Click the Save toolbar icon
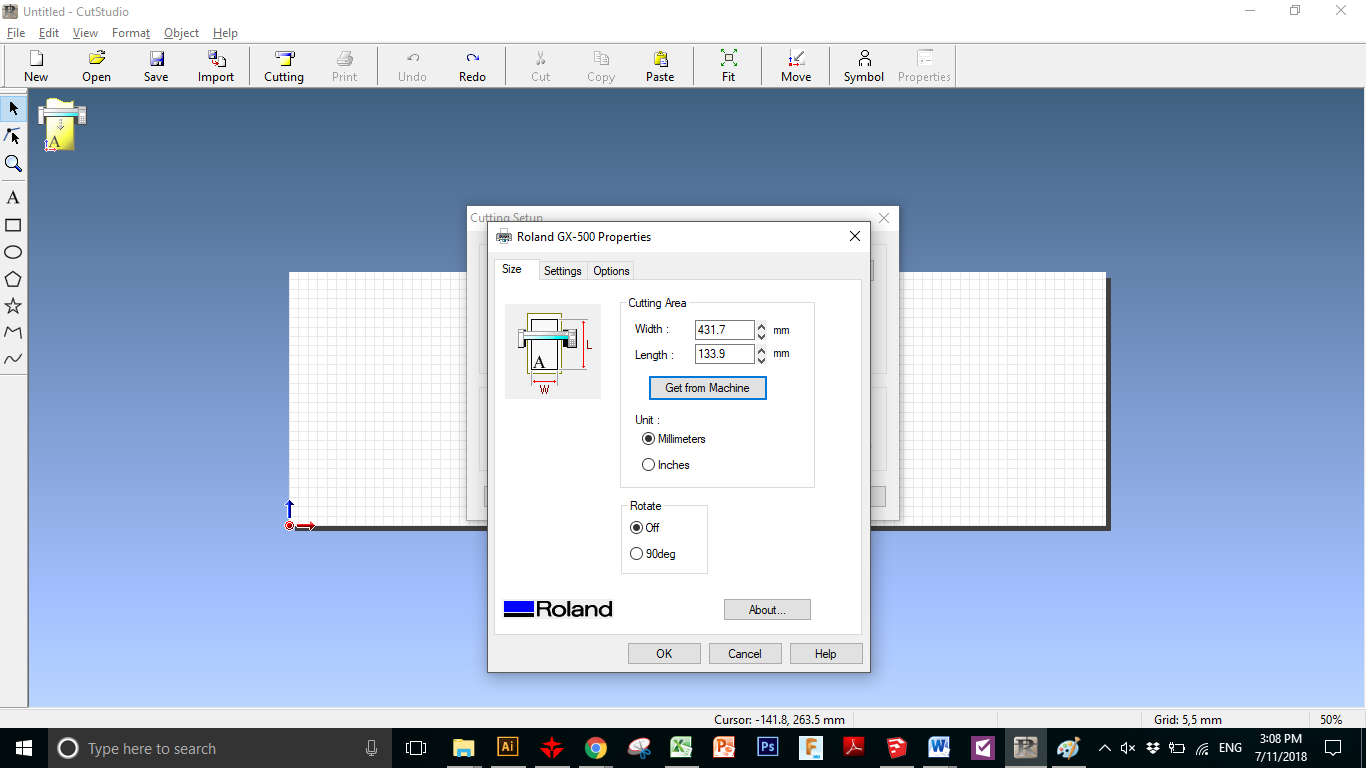The width and height of the screenshot is (1366, 768). (x=156, y=66)
